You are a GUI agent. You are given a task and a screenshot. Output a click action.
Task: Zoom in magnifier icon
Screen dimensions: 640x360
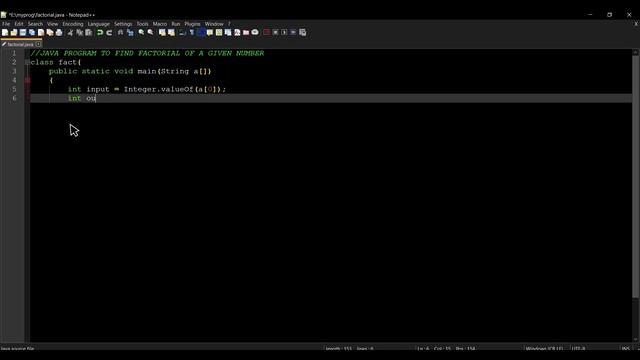coord(141,32)
